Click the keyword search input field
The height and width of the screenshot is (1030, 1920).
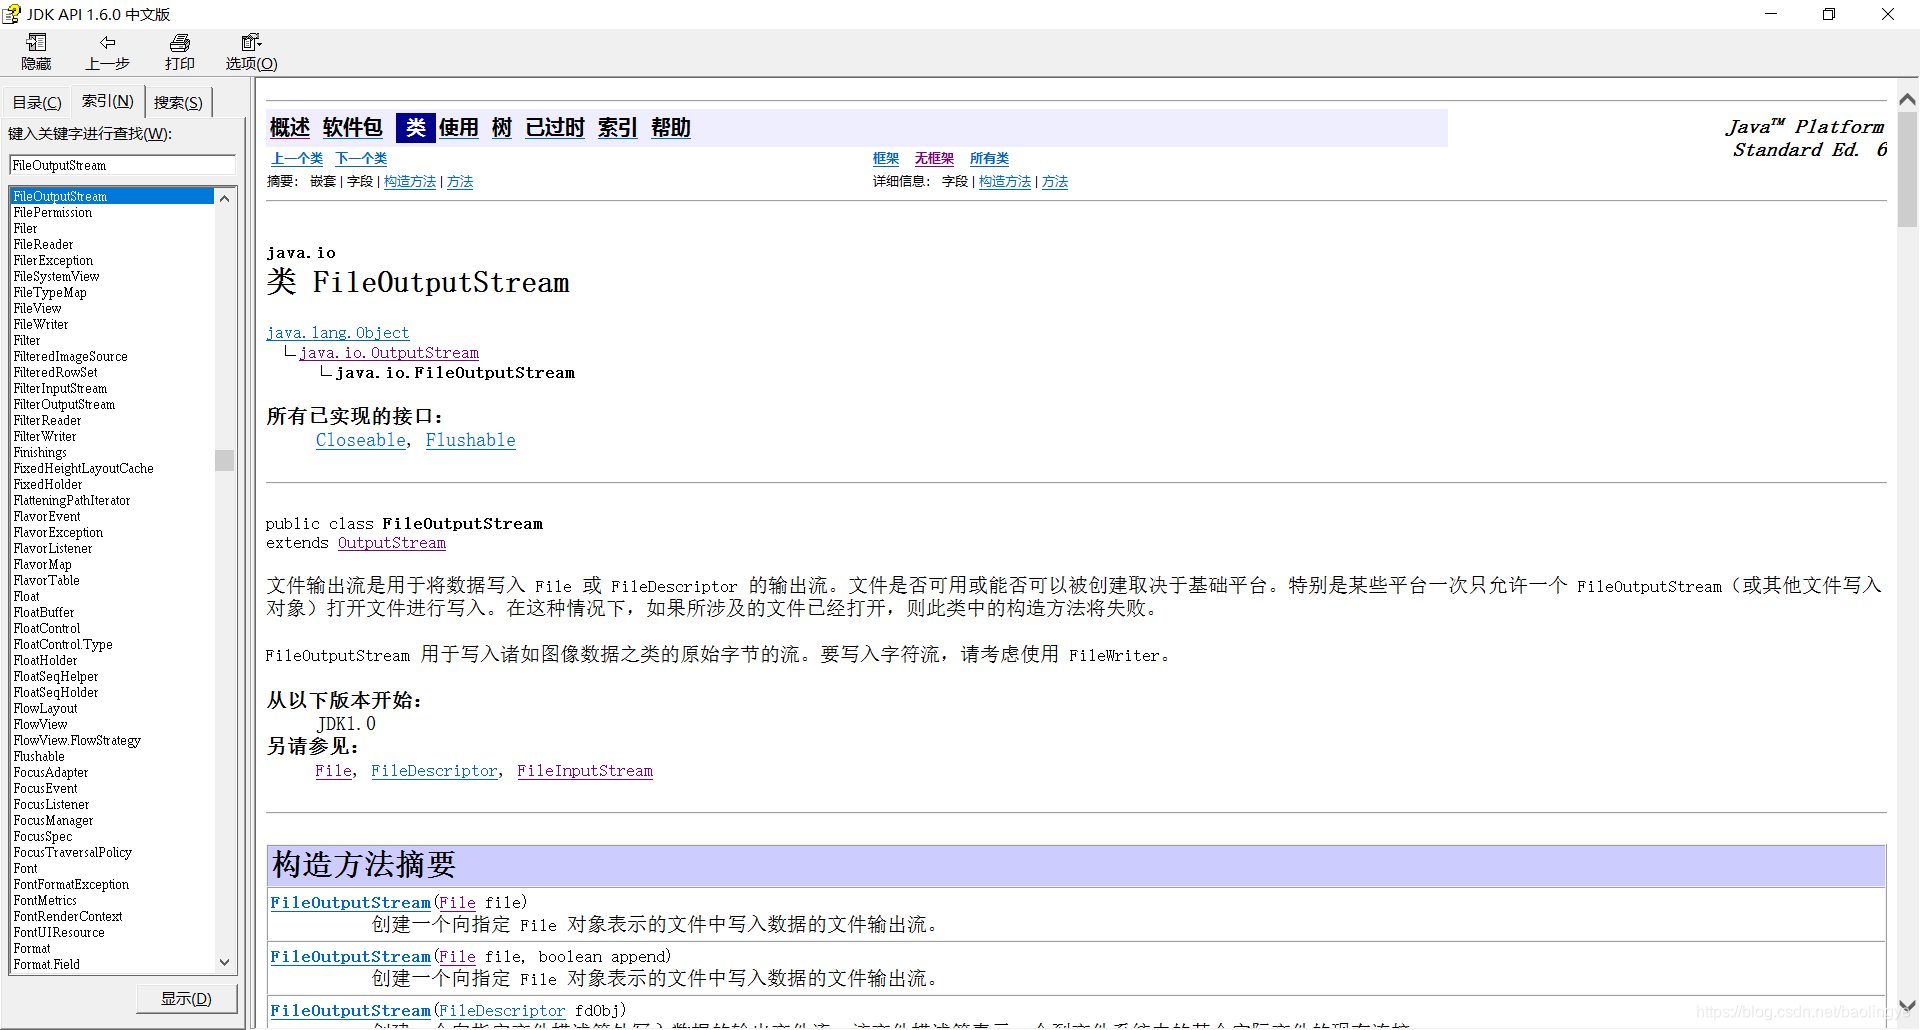pyautogui.click(x=120, y=165)
